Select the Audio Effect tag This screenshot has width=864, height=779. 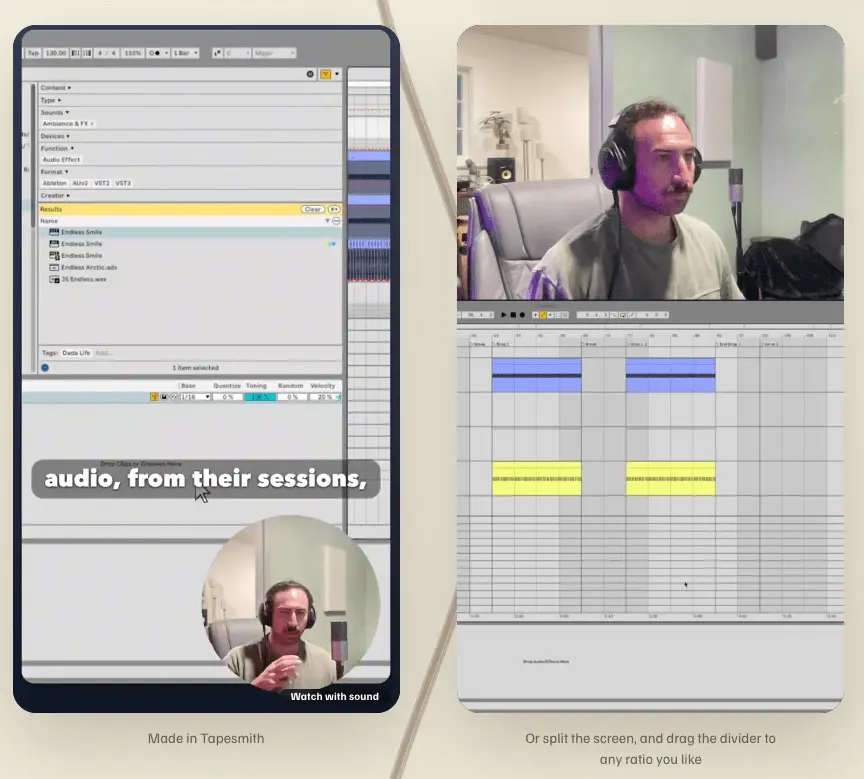pyautogui.click(x=61, y=160)
